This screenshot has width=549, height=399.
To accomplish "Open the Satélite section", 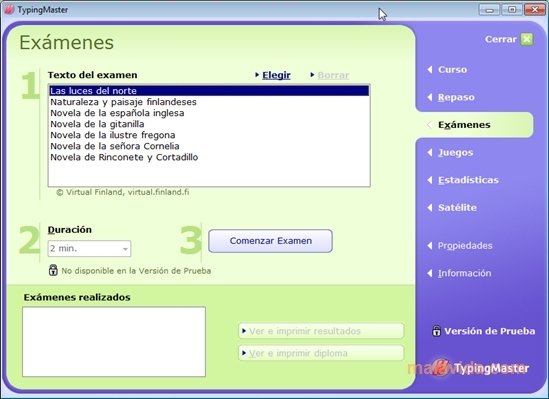I will [457, 208].
